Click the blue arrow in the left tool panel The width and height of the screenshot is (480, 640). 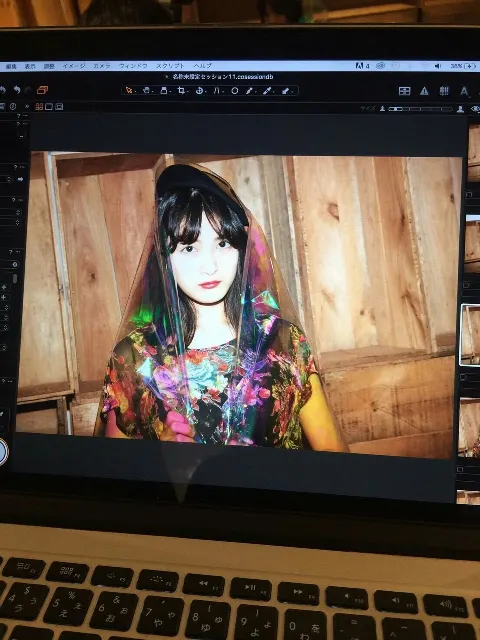tap(20, 179)
